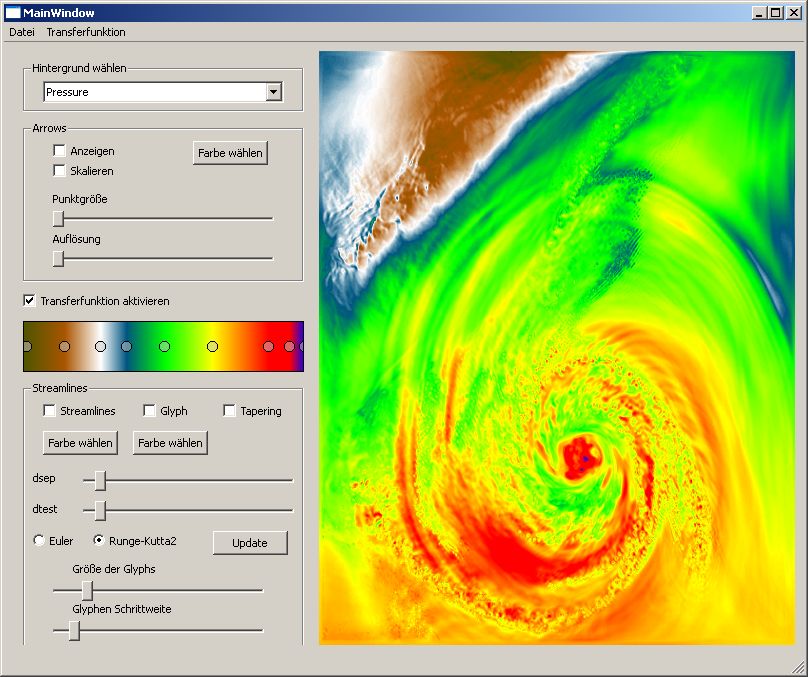
Task: Click the hurricane eye in the visualization
Action: (x=581, y=456)
